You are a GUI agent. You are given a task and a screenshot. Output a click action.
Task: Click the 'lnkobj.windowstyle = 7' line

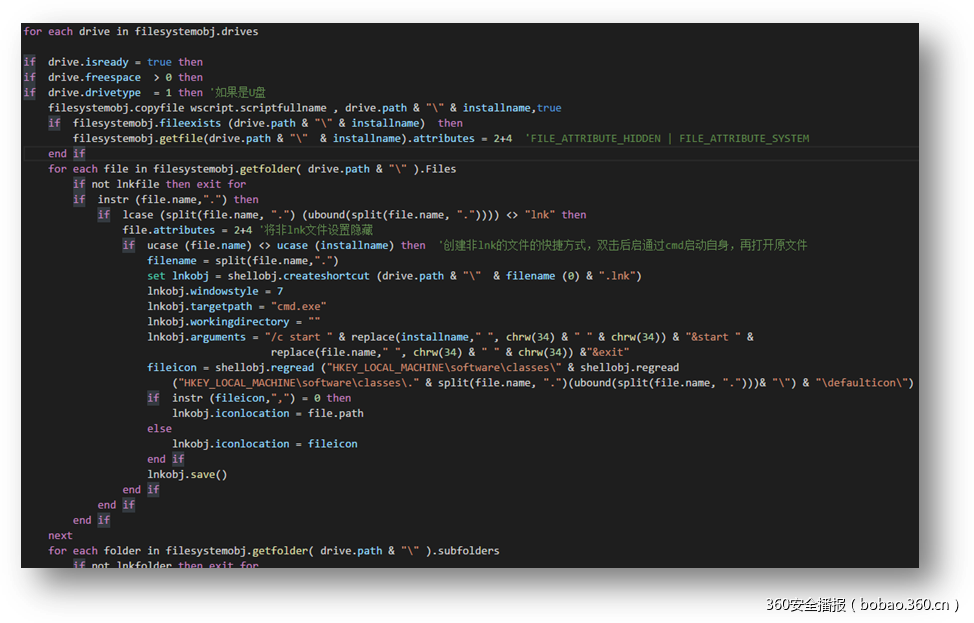tap(215, 291)
